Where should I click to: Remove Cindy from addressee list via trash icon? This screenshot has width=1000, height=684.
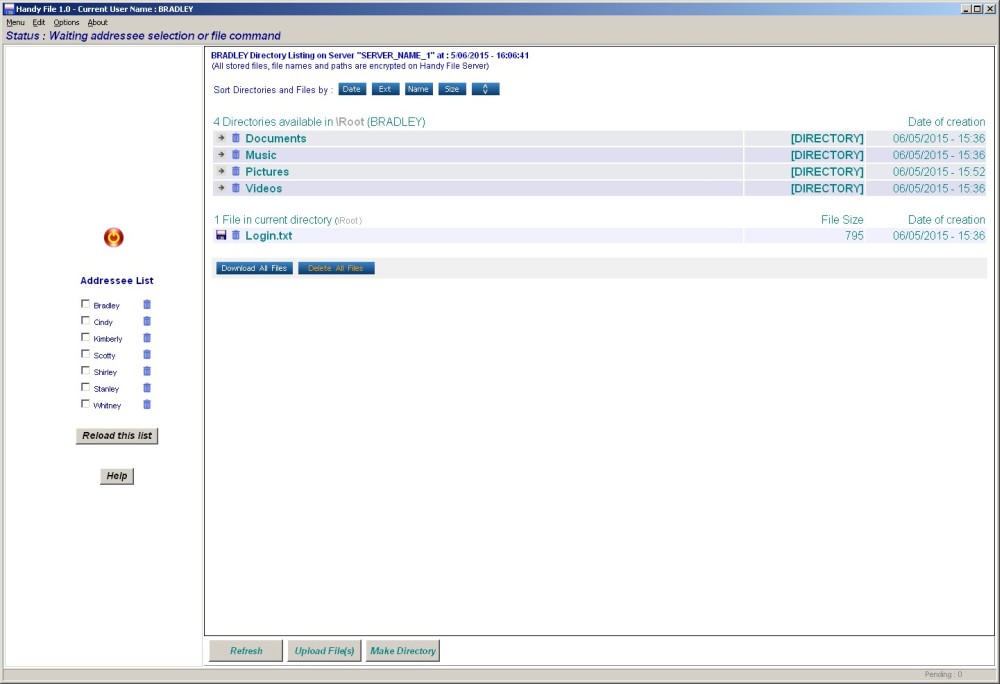[147, 321]
